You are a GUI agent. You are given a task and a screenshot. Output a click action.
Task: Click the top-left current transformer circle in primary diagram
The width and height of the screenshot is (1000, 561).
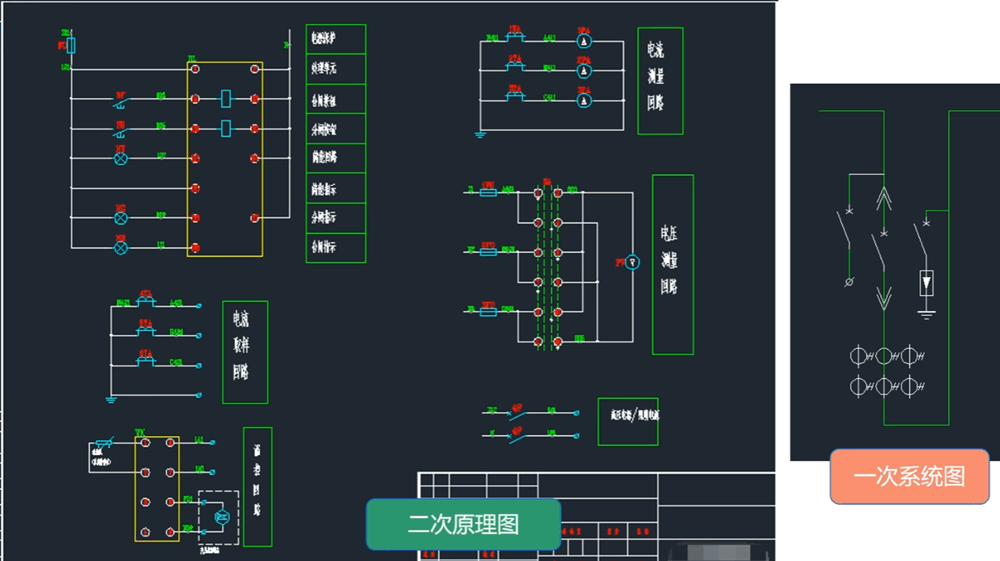click(858, 355)
